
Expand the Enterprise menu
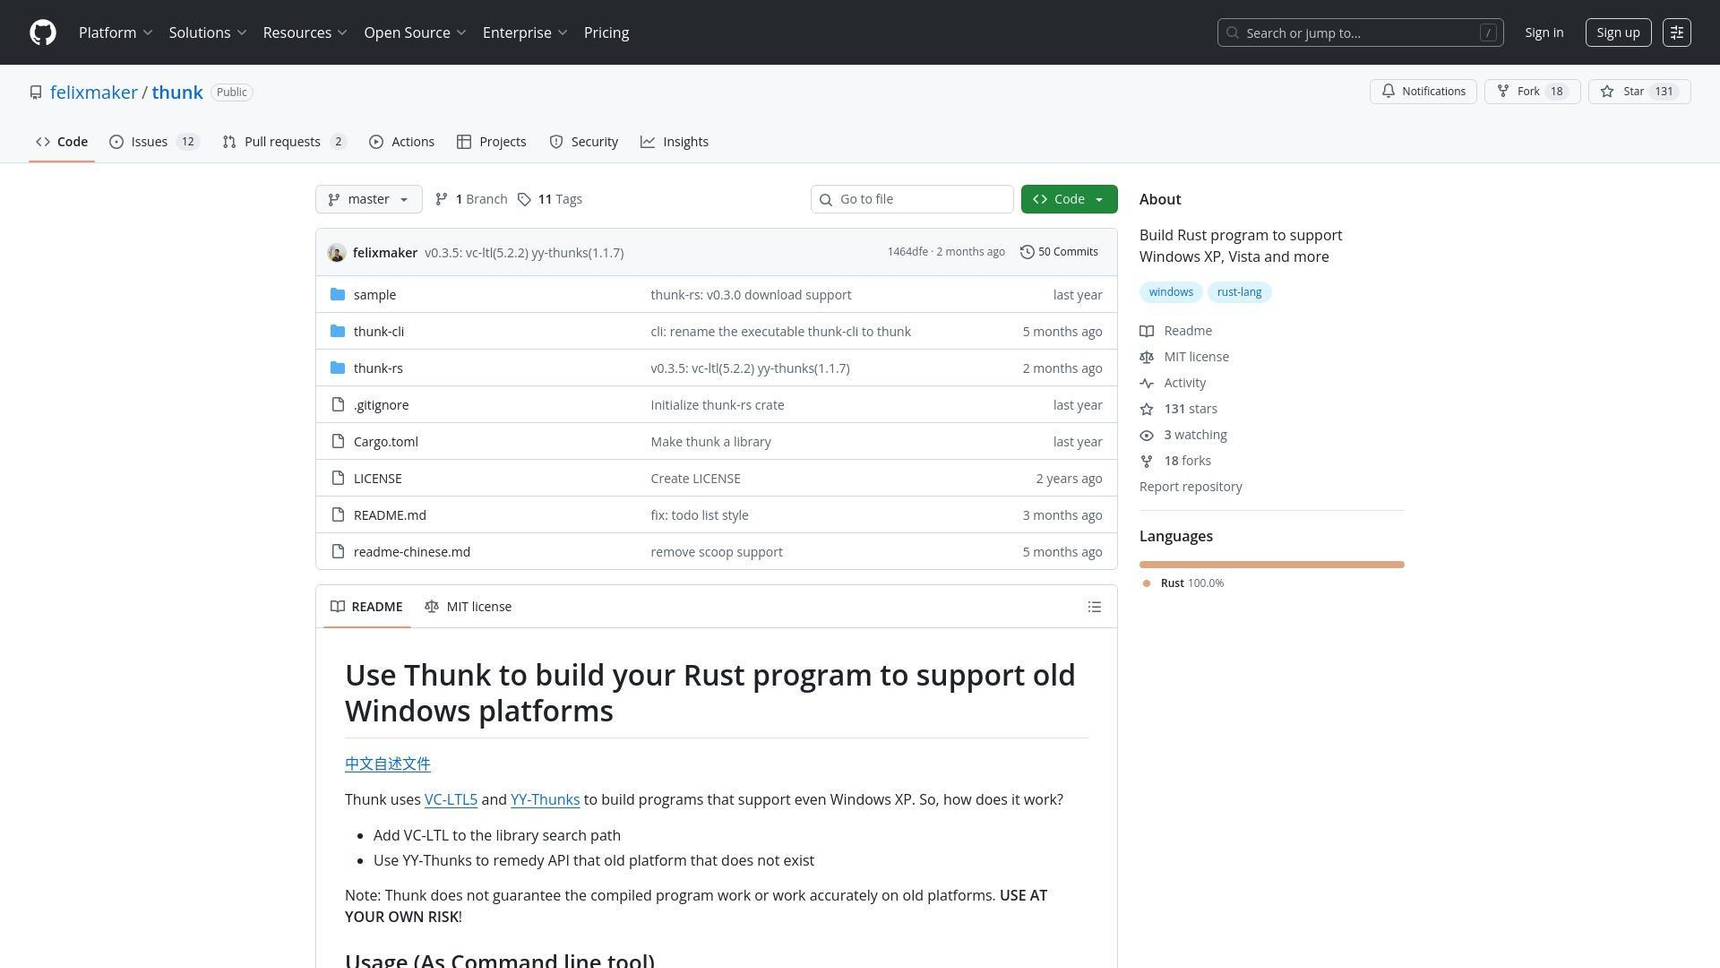click(525, 33)
